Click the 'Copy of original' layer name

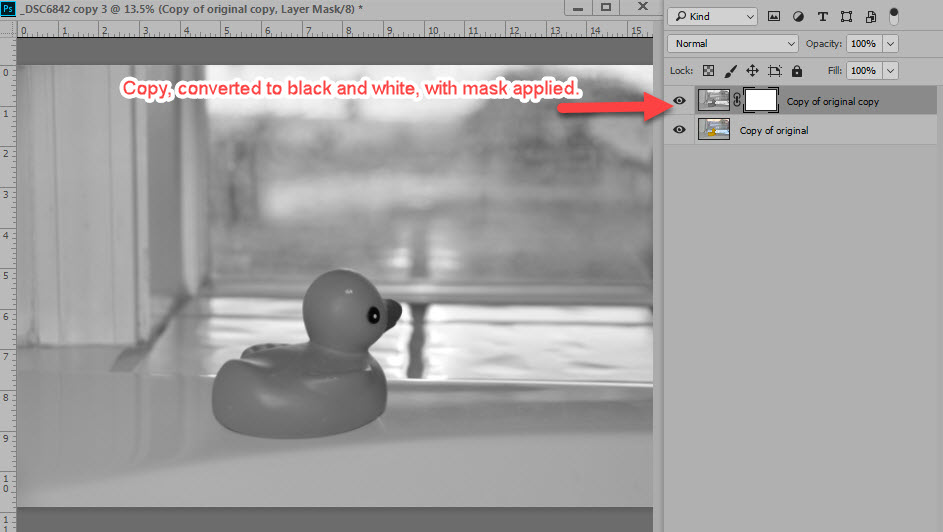click(773, 130)
